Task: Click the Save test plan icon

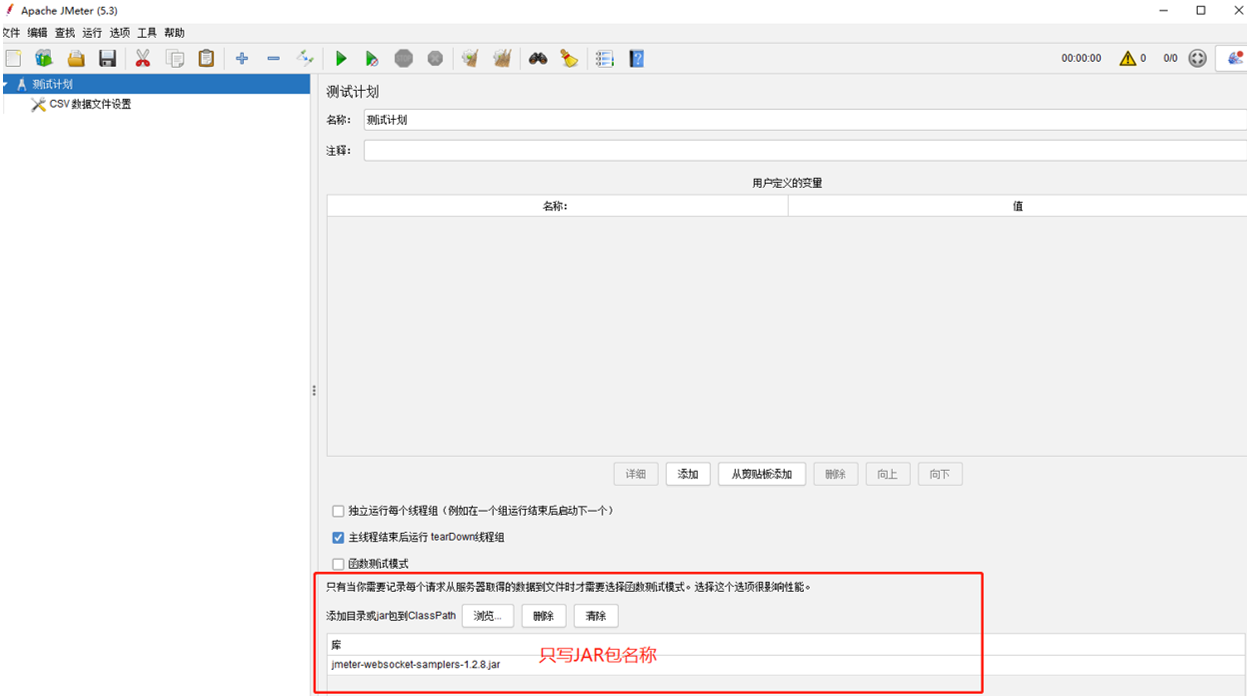Action: point(108,59)
